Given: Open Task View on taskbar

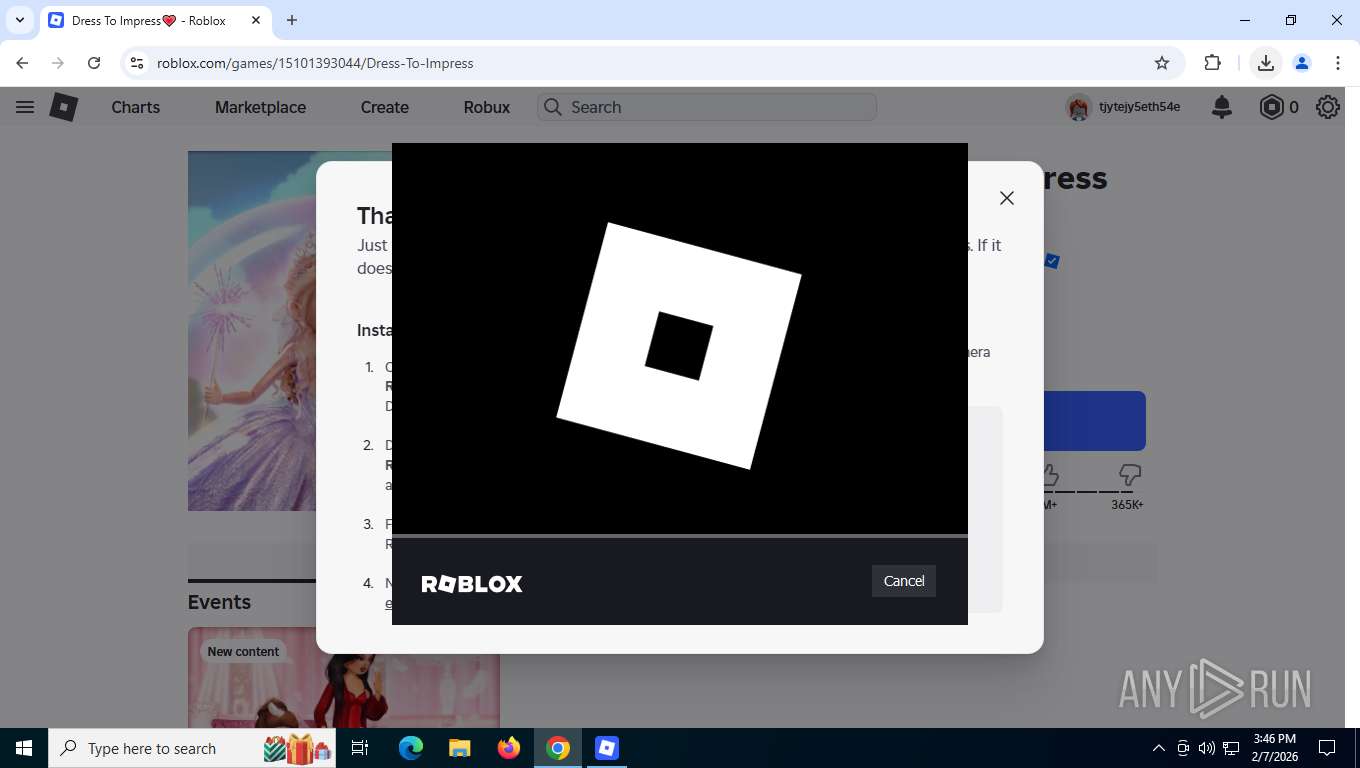Looking at the screenshot, I should pos(360,748).
